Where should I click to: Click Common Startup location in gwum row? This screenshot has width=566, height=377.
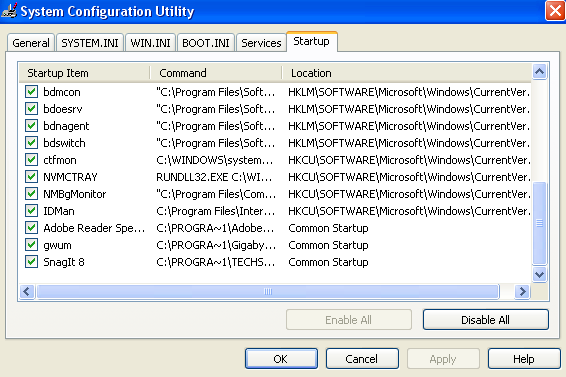pos(328,245)
